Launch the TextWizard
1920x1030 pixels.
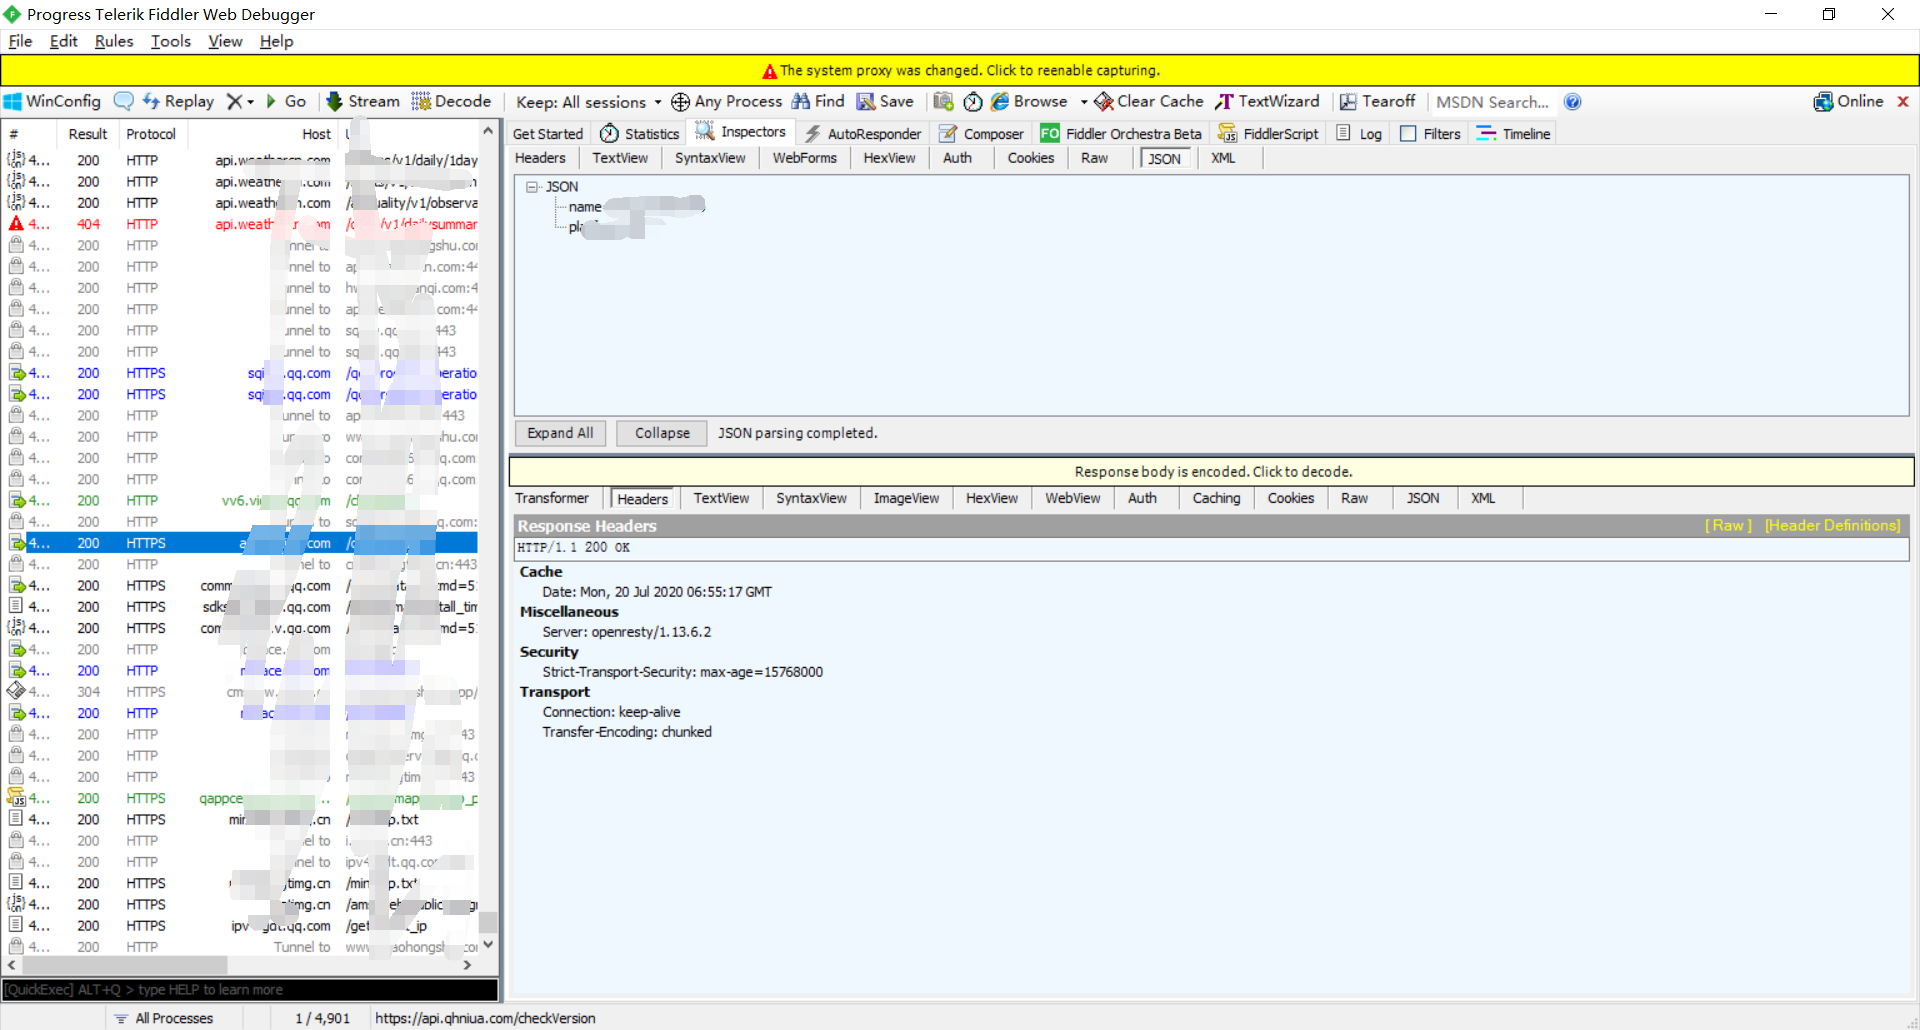click(1268, 101)
